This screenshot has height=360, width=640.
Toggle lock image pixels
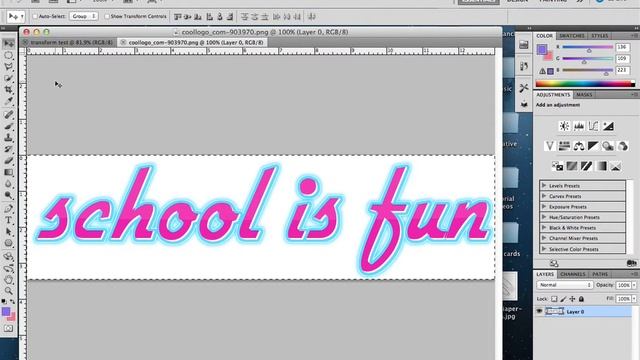tap(563, 299)
